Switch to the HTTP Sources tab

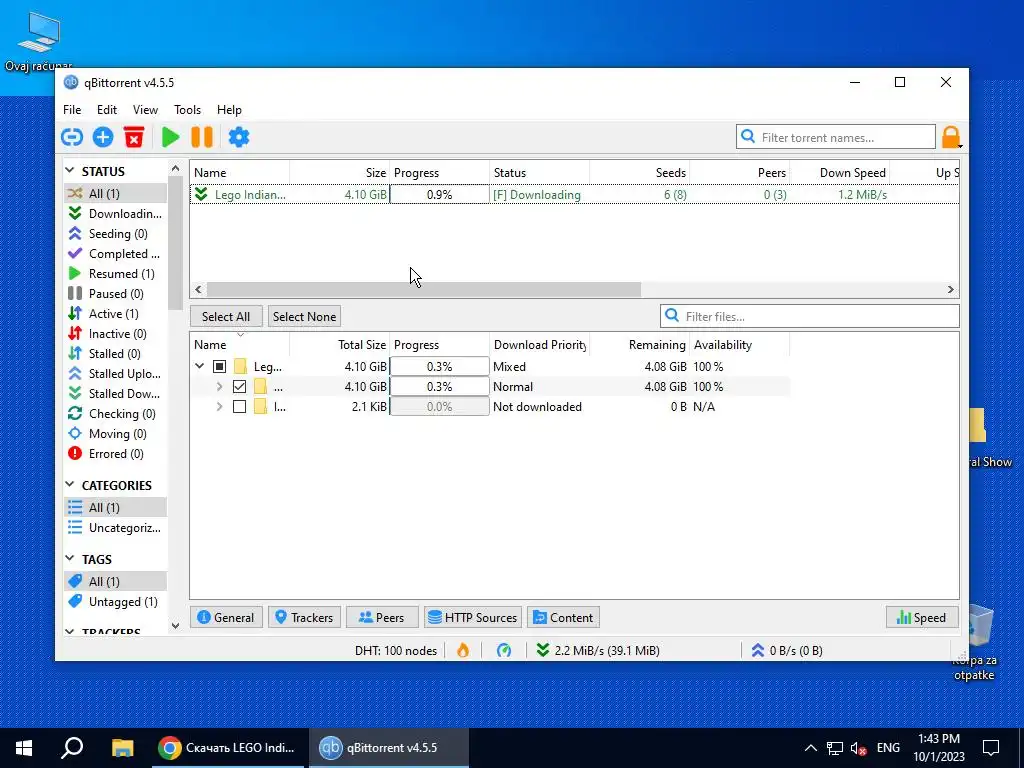[473, 617]
